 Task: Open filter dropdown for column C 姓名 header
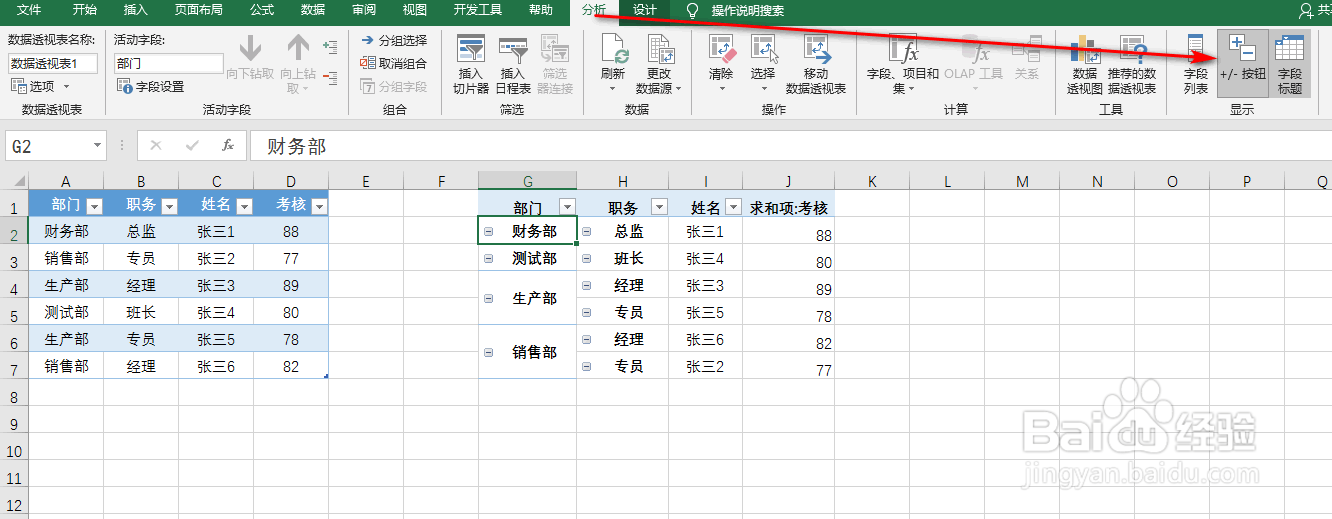[244, 206]
